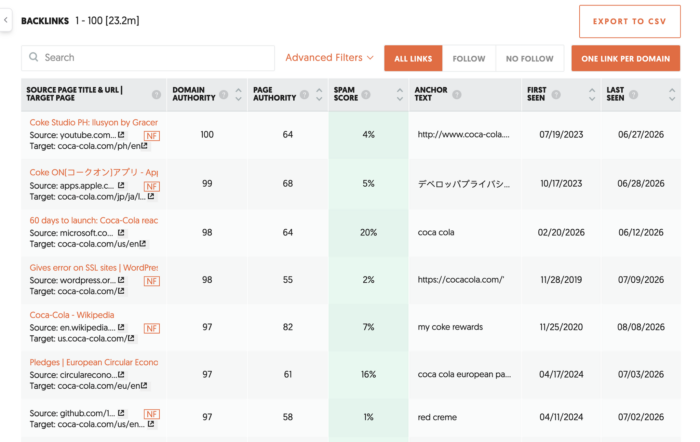The image size is (700, 442).
Task: Open circularecono... source external link icon
Action: (121, 375)
